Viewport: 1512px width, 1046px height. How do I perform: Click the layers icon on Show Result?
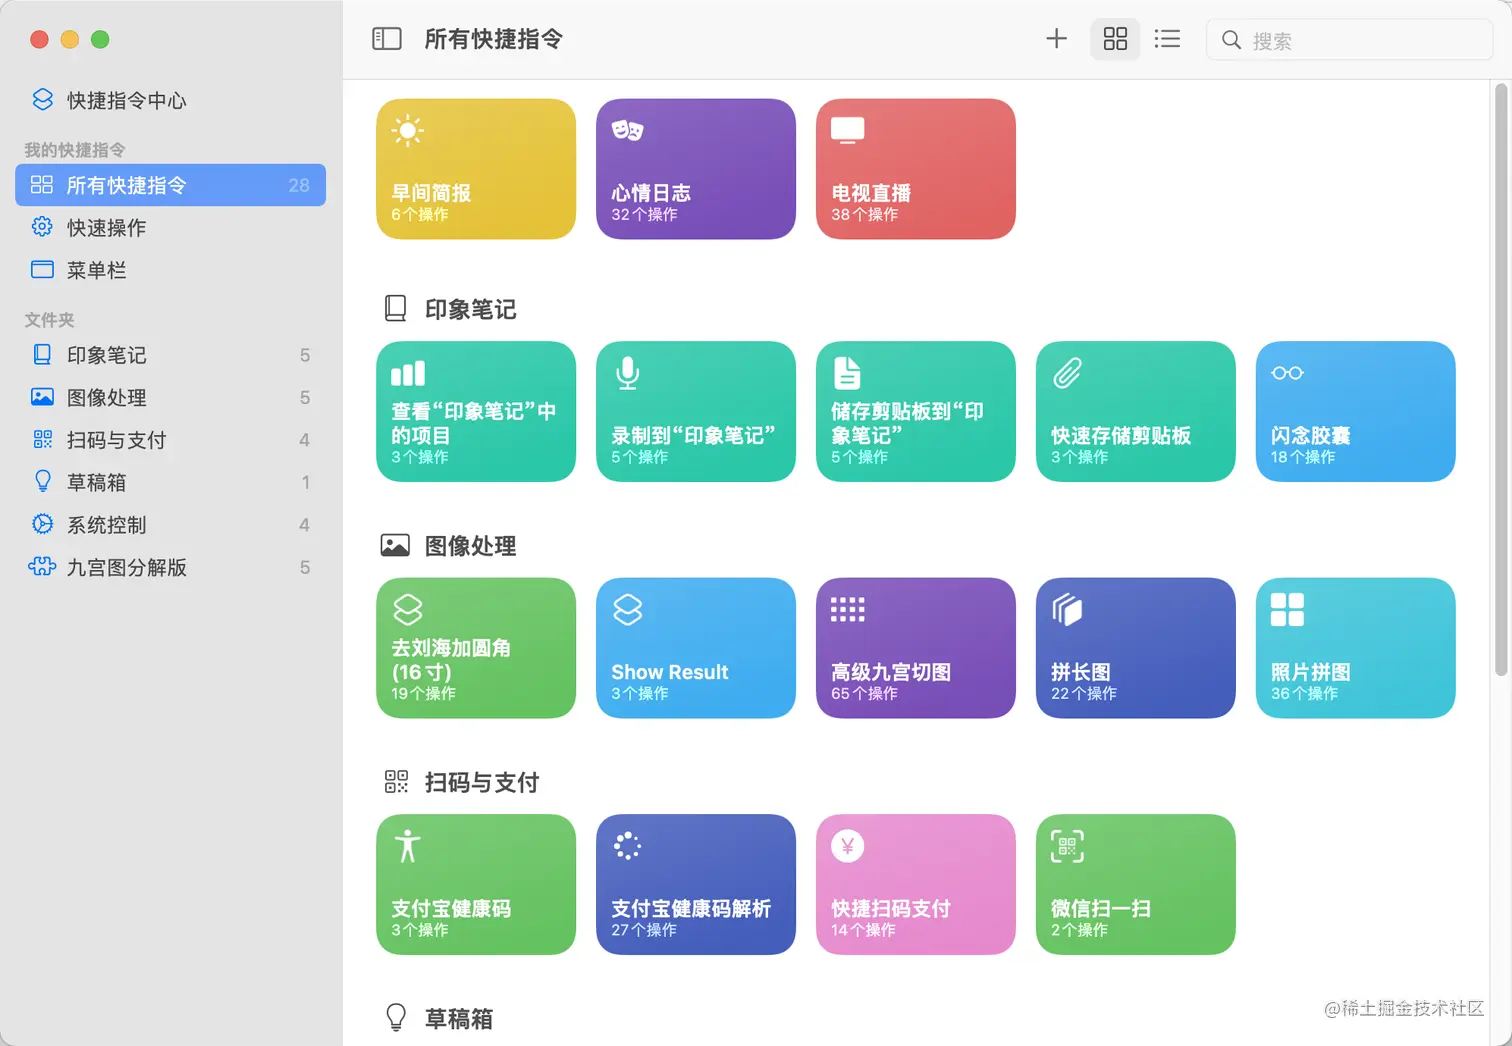point(627,610)
